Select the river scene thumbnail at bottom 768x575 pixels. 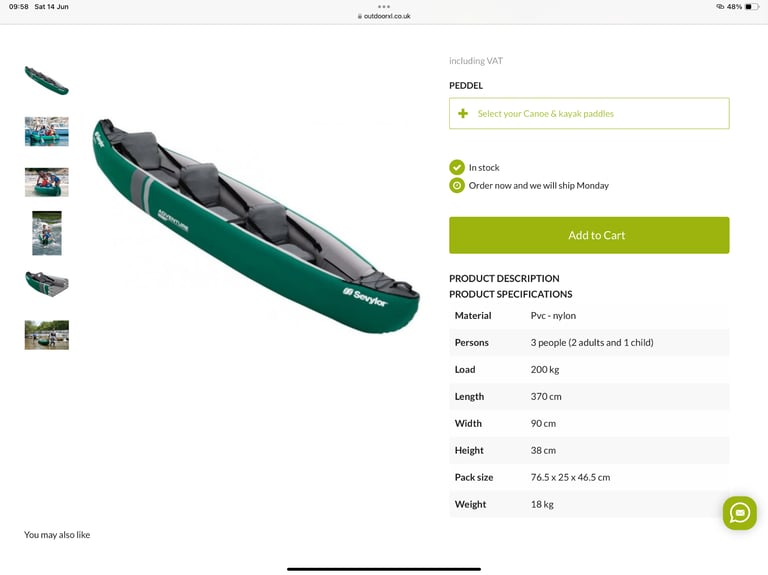[x=47, y=335]
